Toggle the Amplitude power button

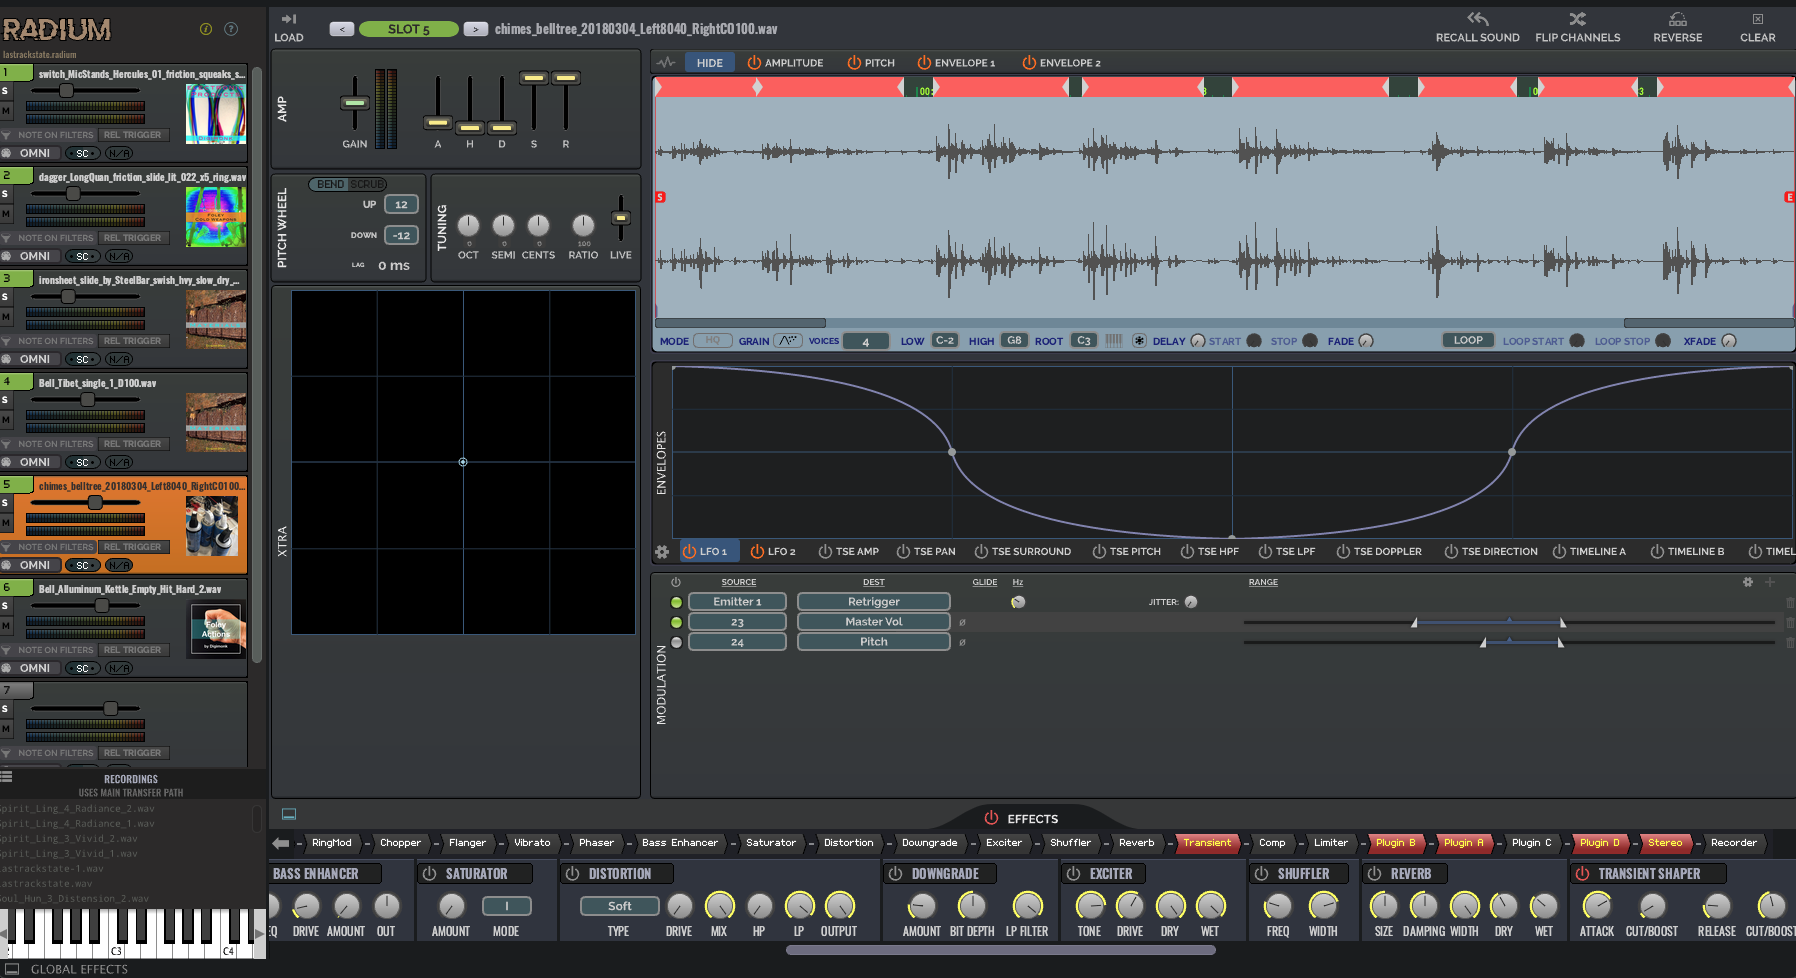(x=754, y=63)
